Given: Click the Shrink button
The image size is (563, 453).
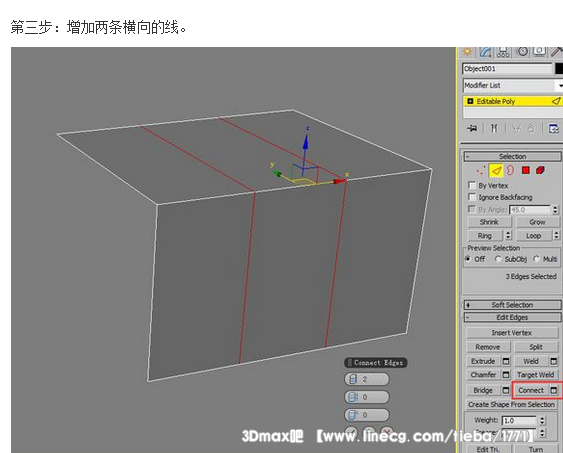Looking at the screenshot, I should (x=489, y=222).
